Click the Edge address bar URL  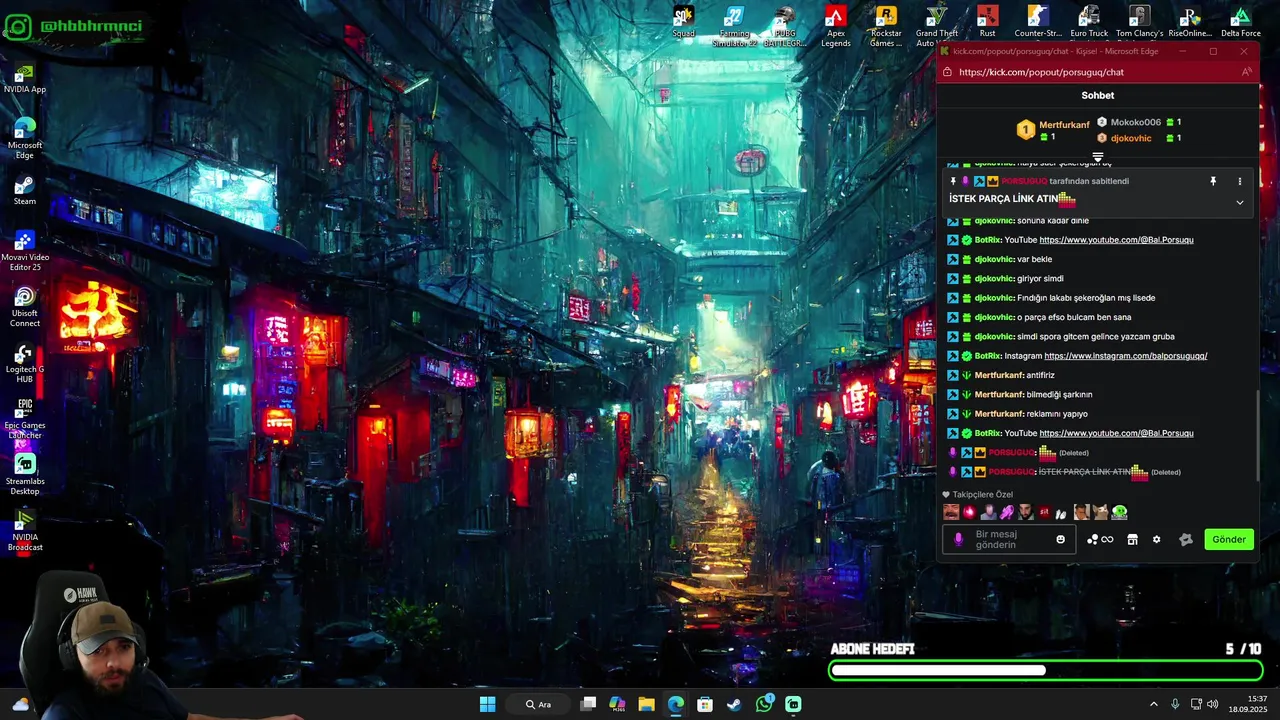[1041, 72]
